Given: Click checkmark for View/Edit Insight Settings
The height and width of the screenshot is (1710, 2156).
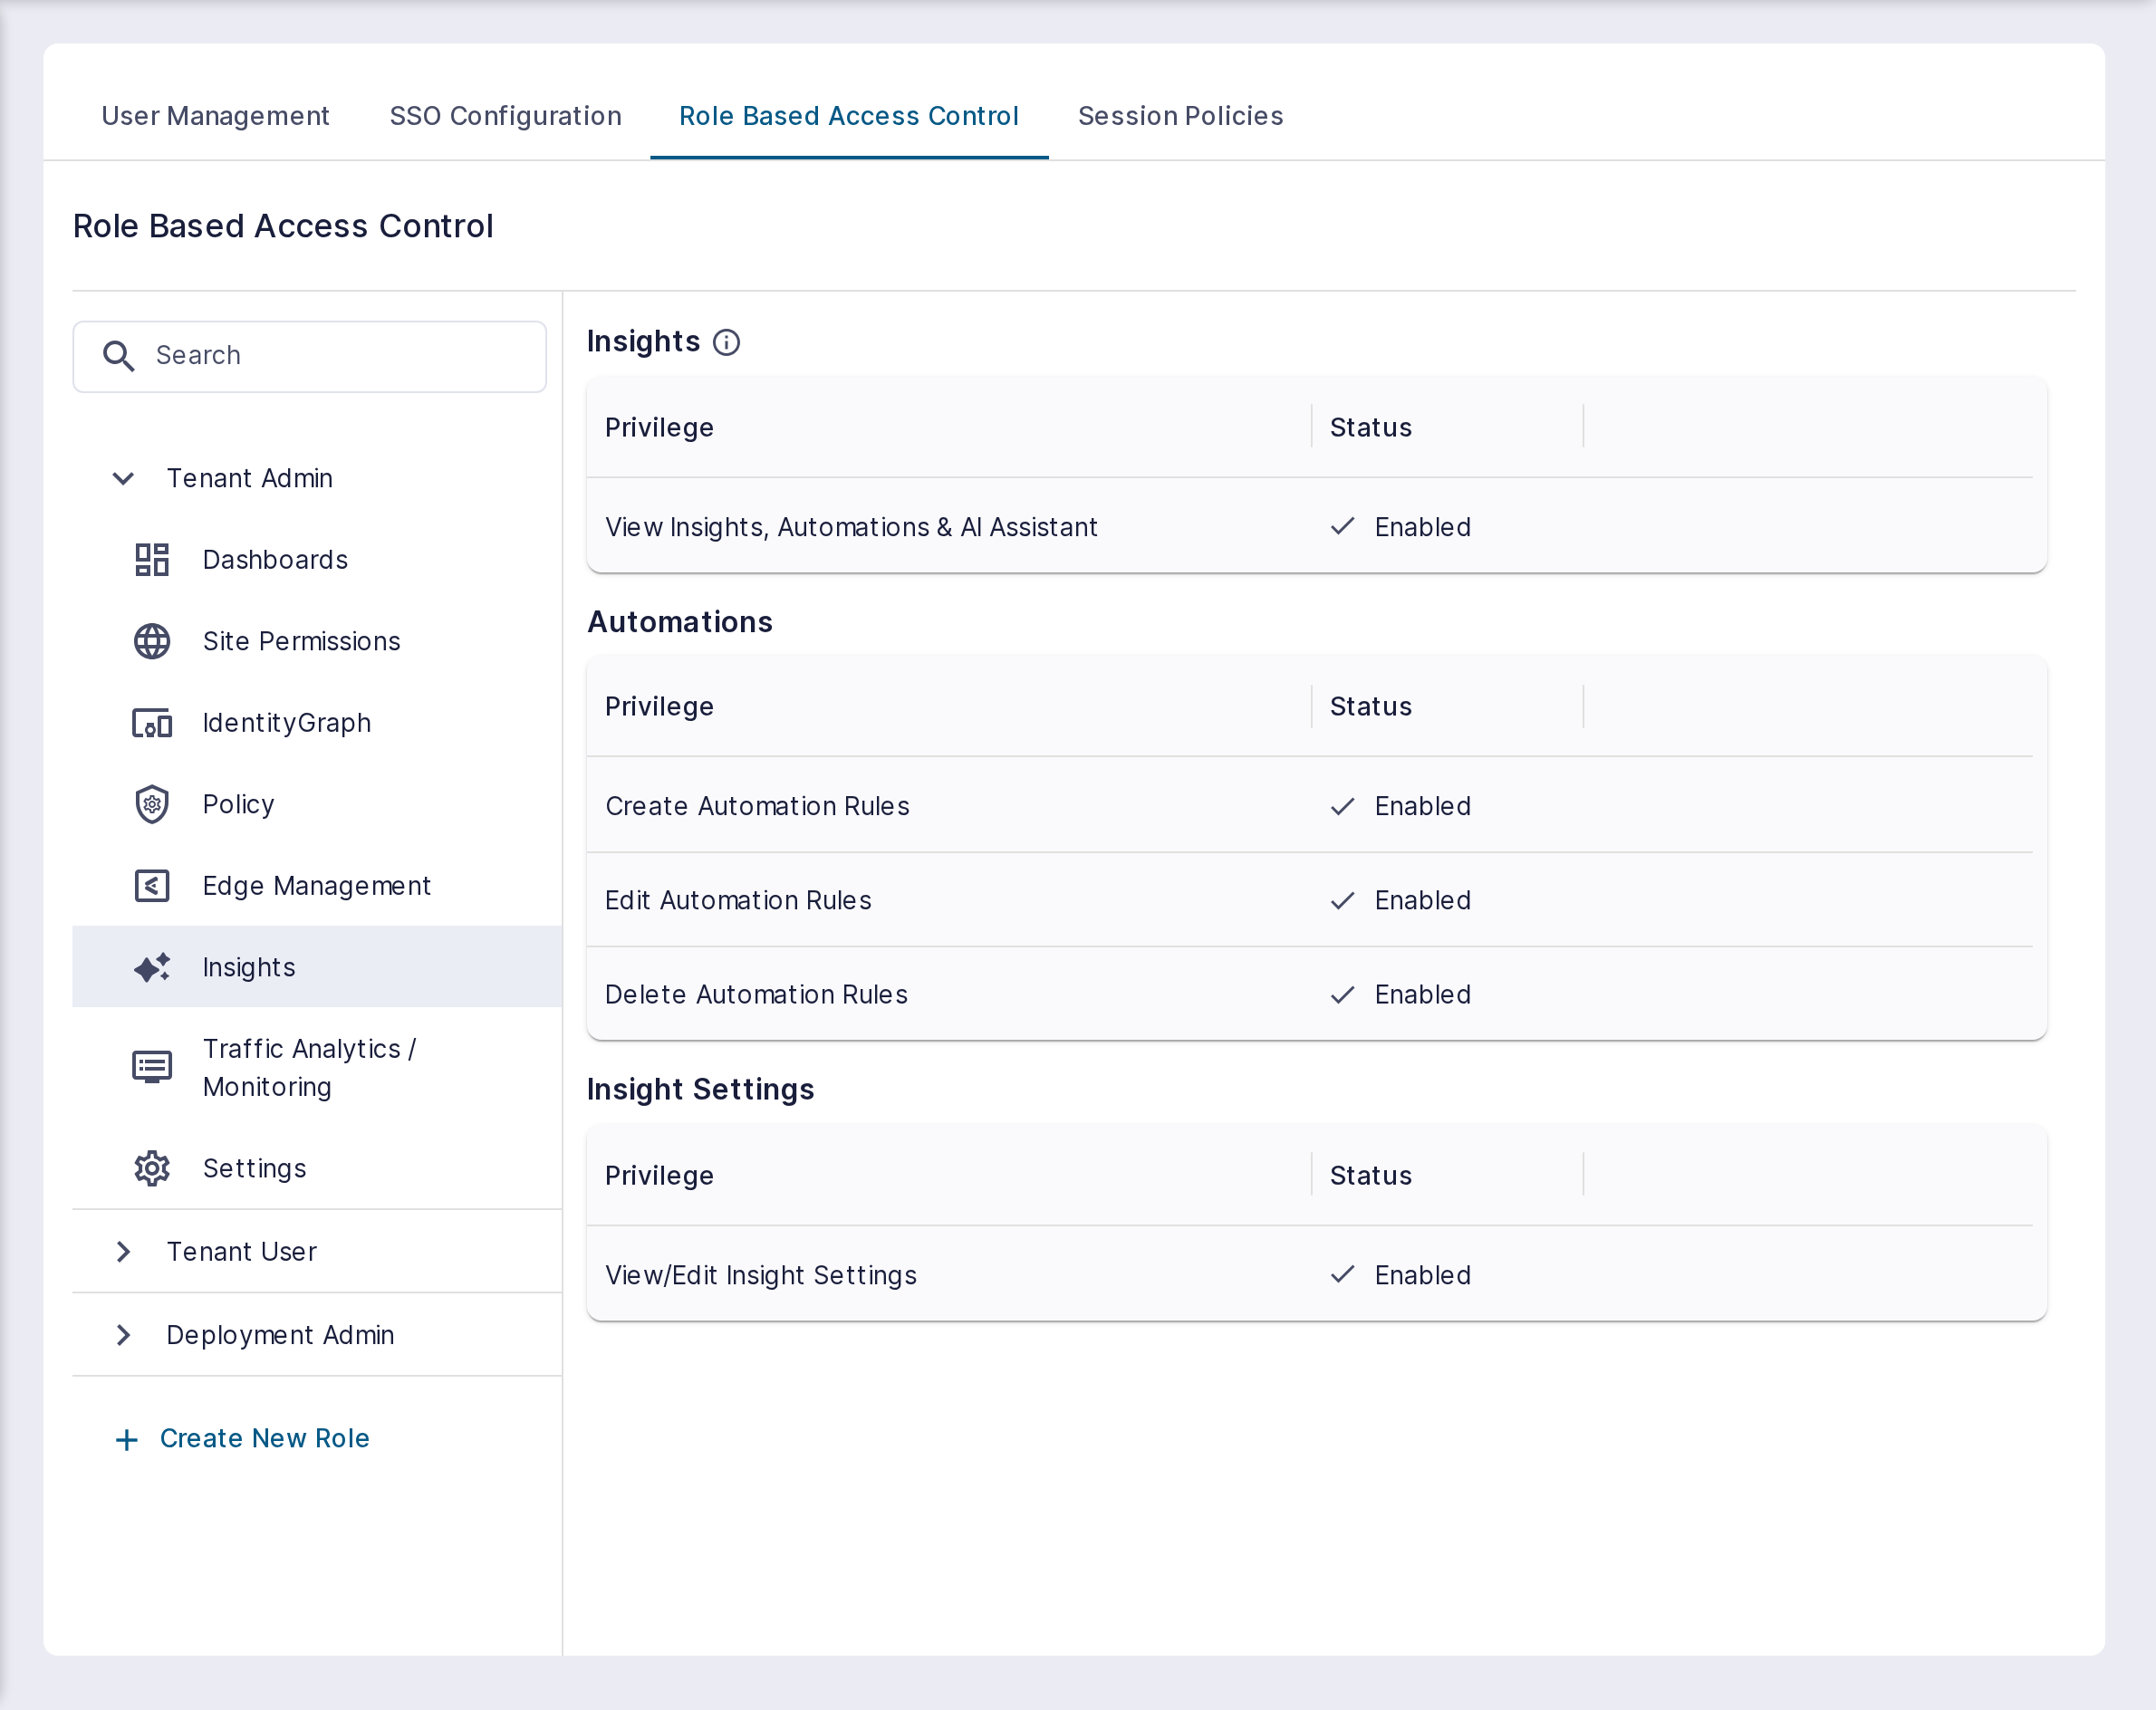Looking at the screenshot, I should [x=1342, y=1274].
